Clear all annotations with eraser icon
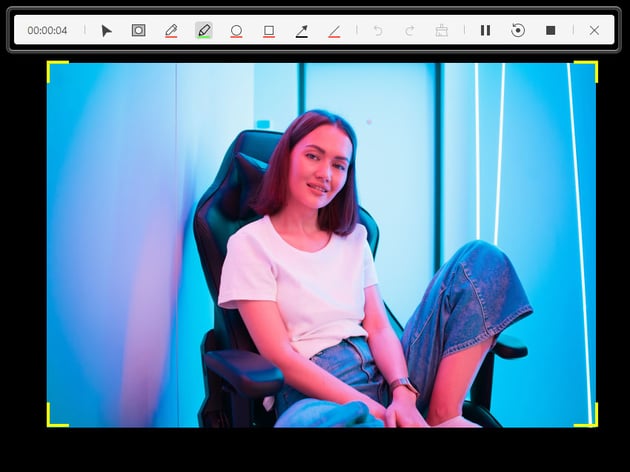The height and width of the screenshot is (472, 630). (442, 31)
